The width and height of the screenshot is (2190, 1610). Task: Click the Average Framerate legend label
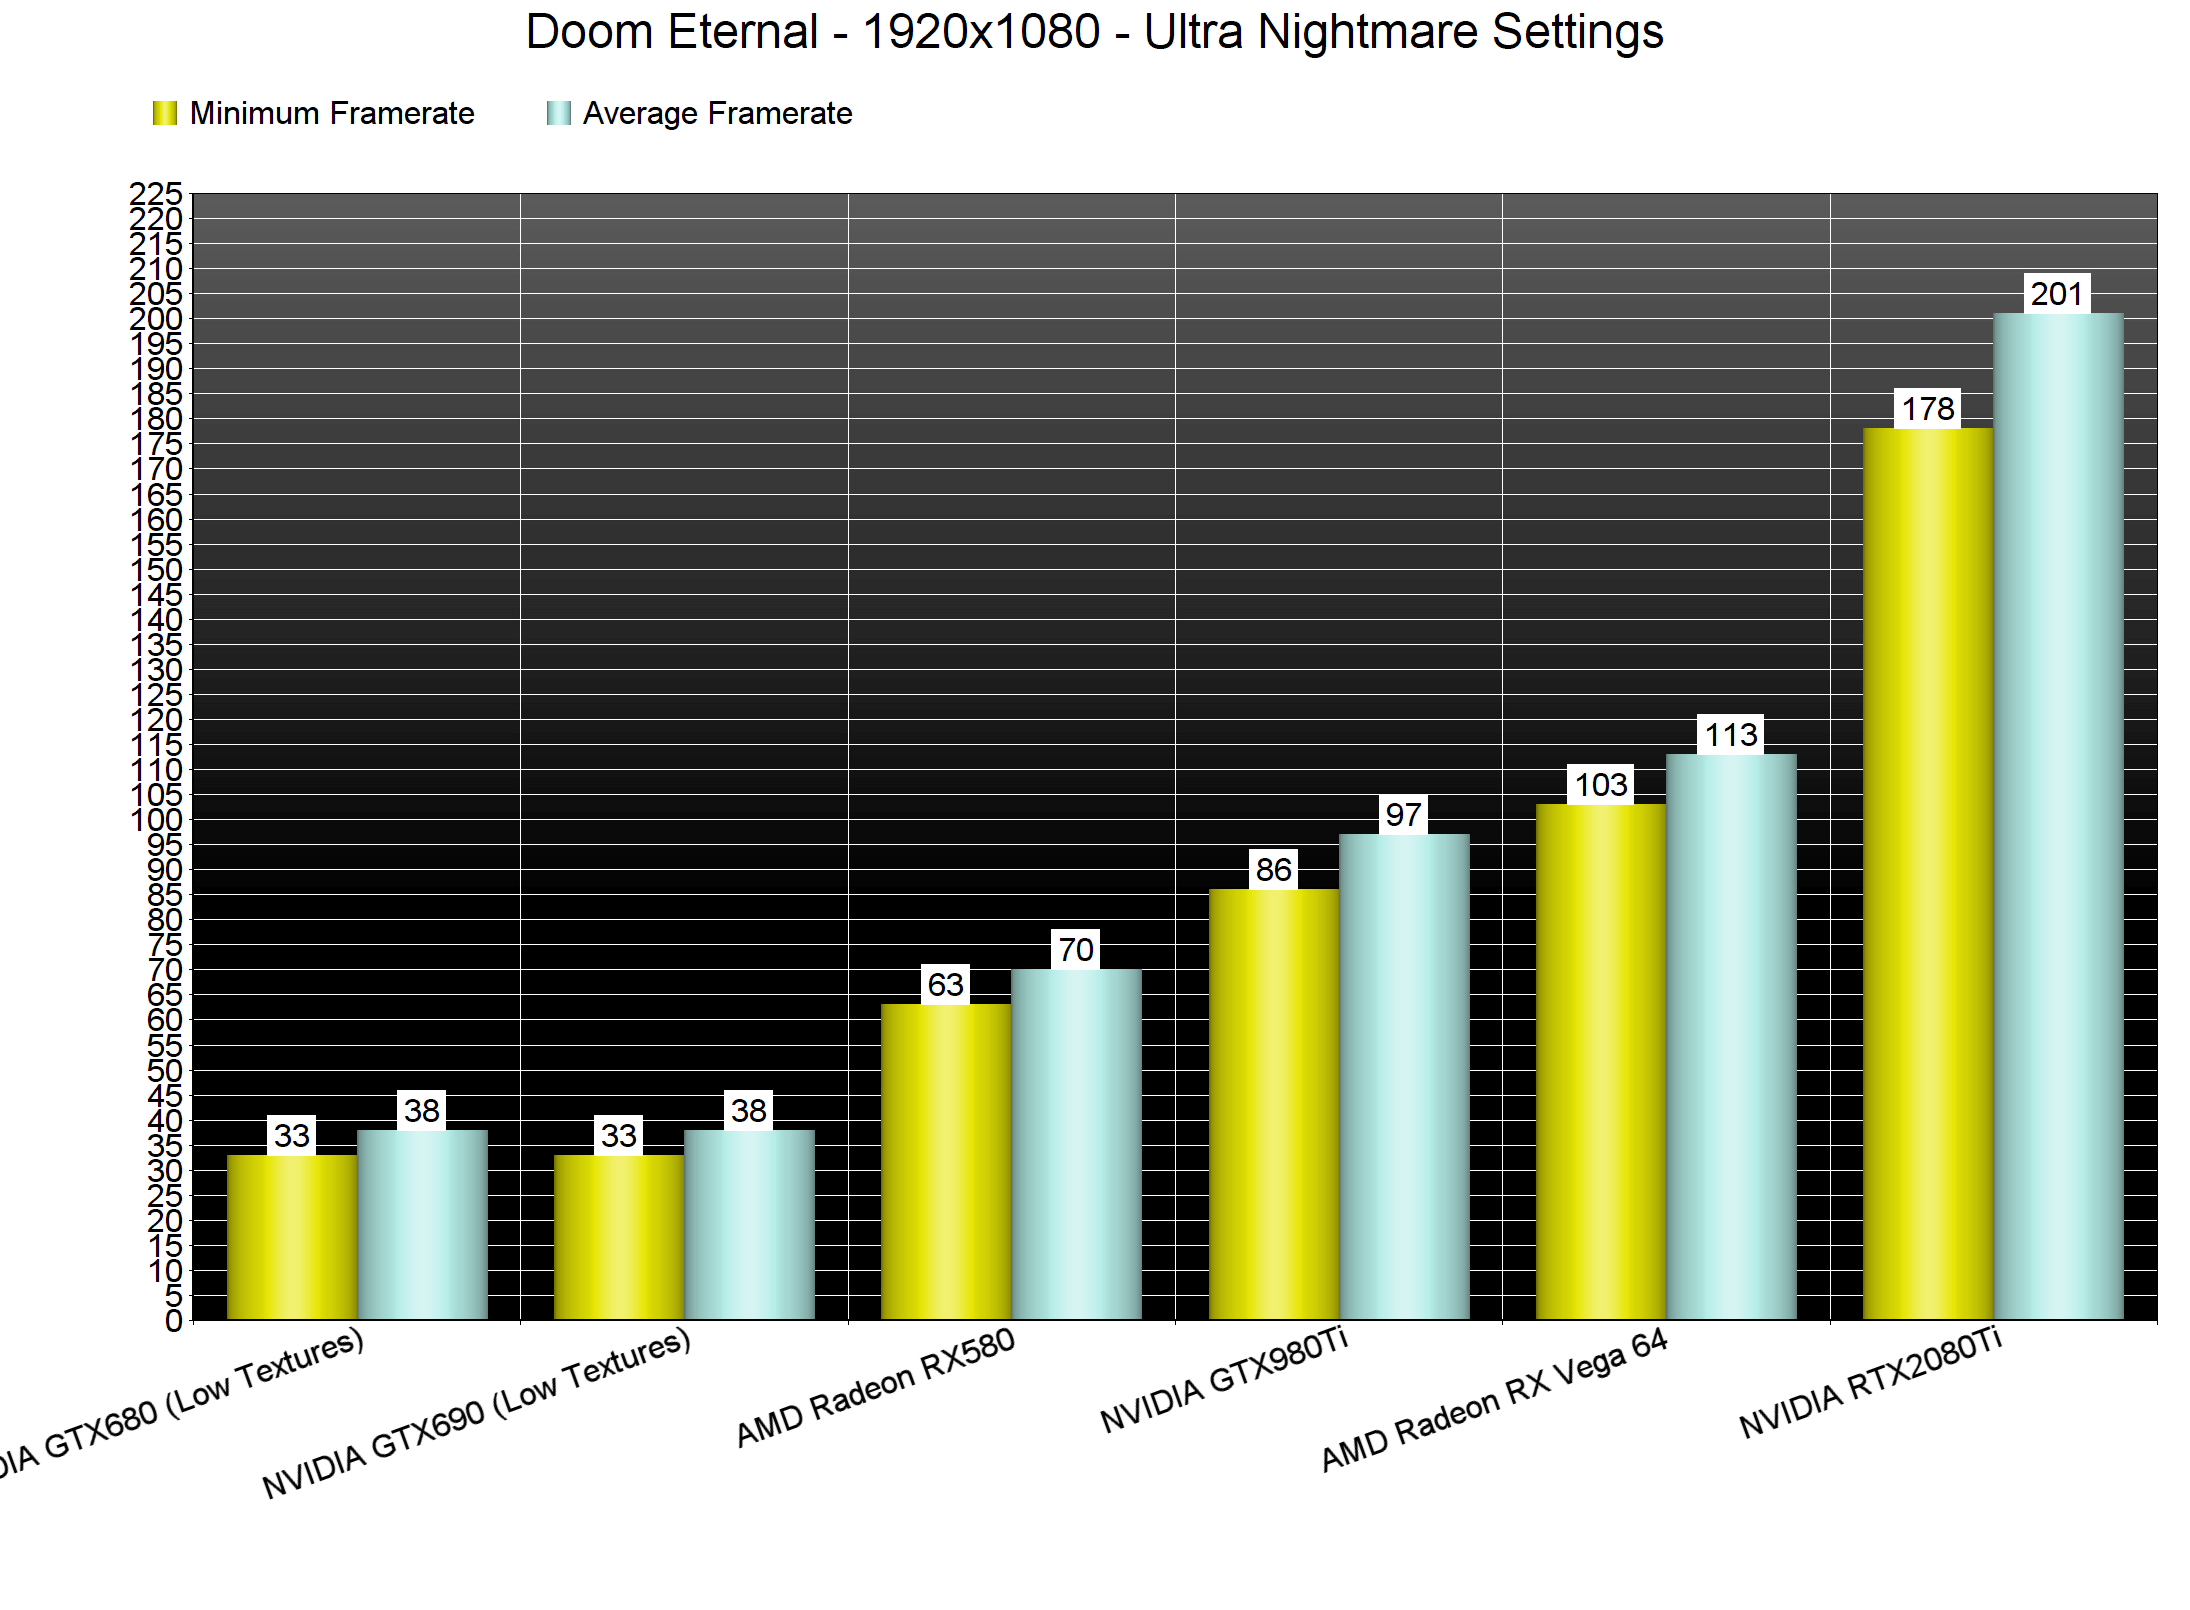coord(717,114)
